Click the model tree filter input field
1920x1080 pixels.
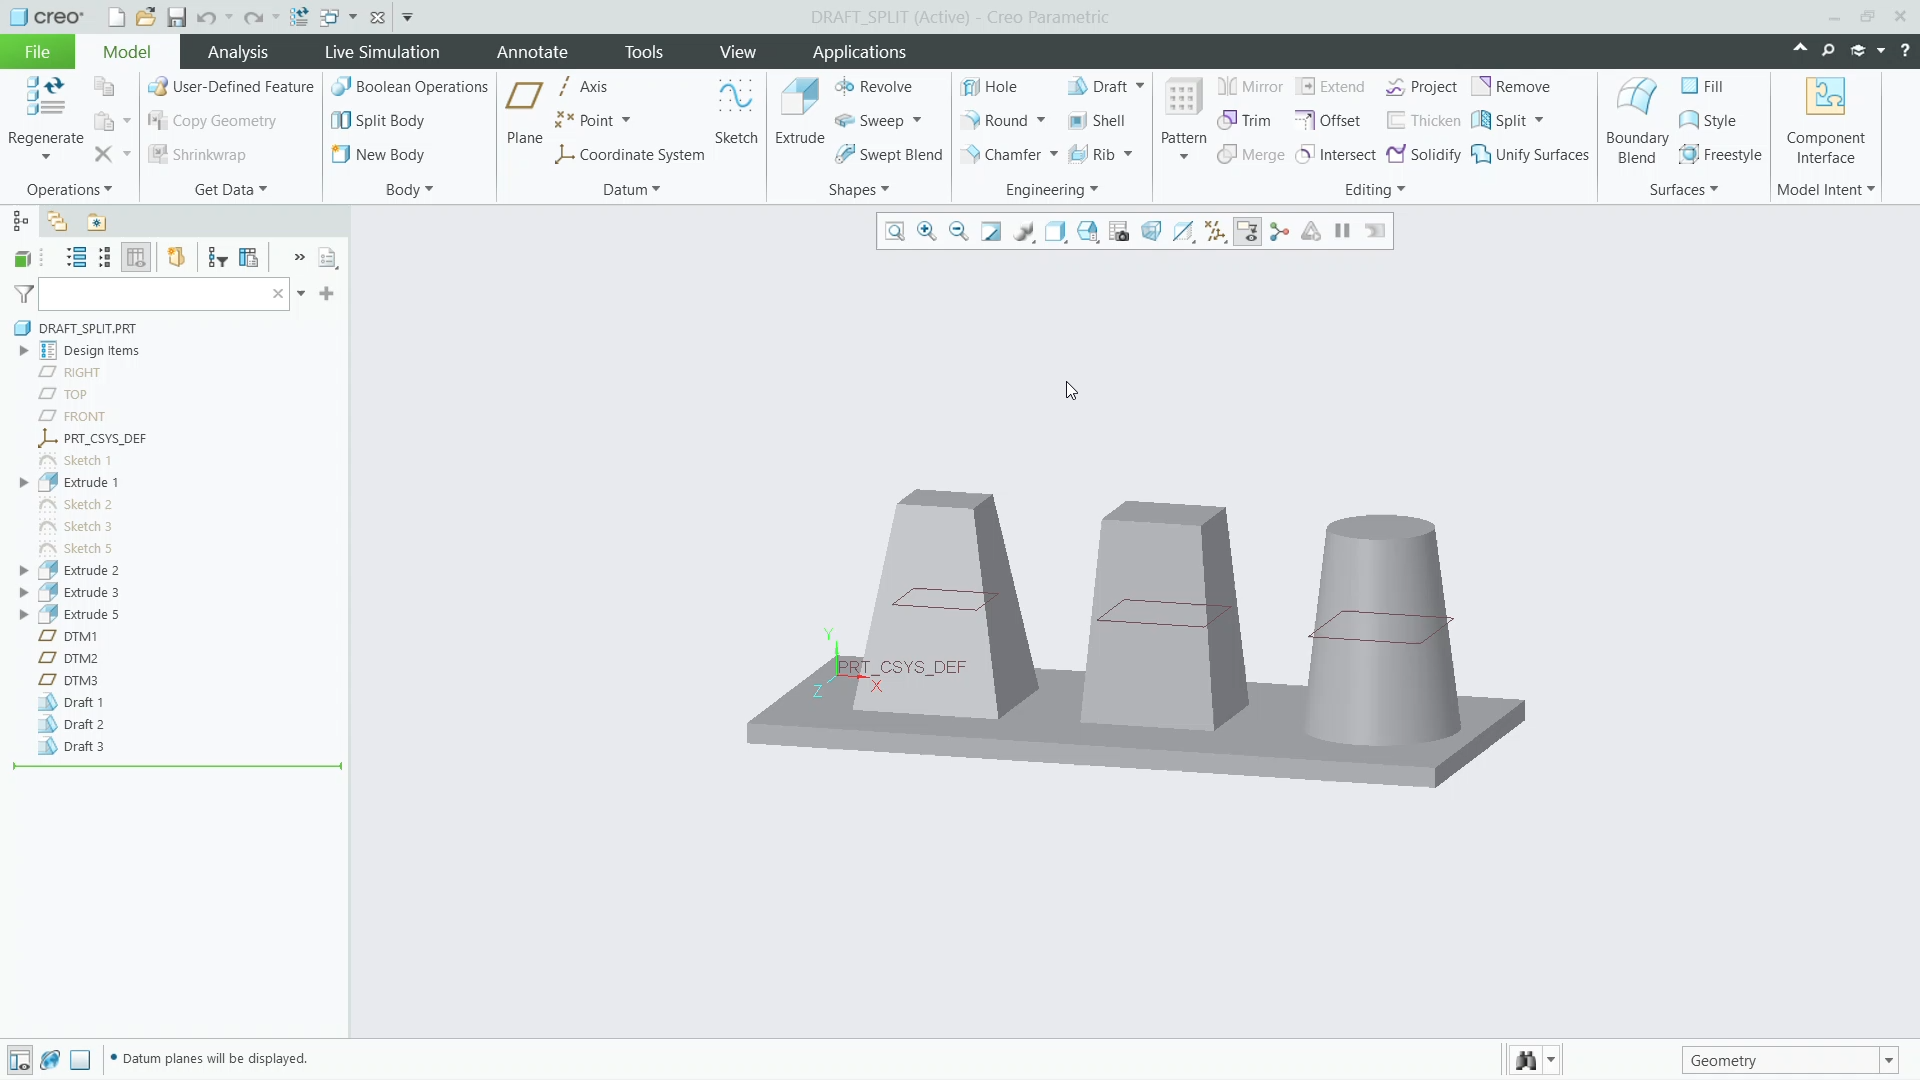(x=164, y=294)
